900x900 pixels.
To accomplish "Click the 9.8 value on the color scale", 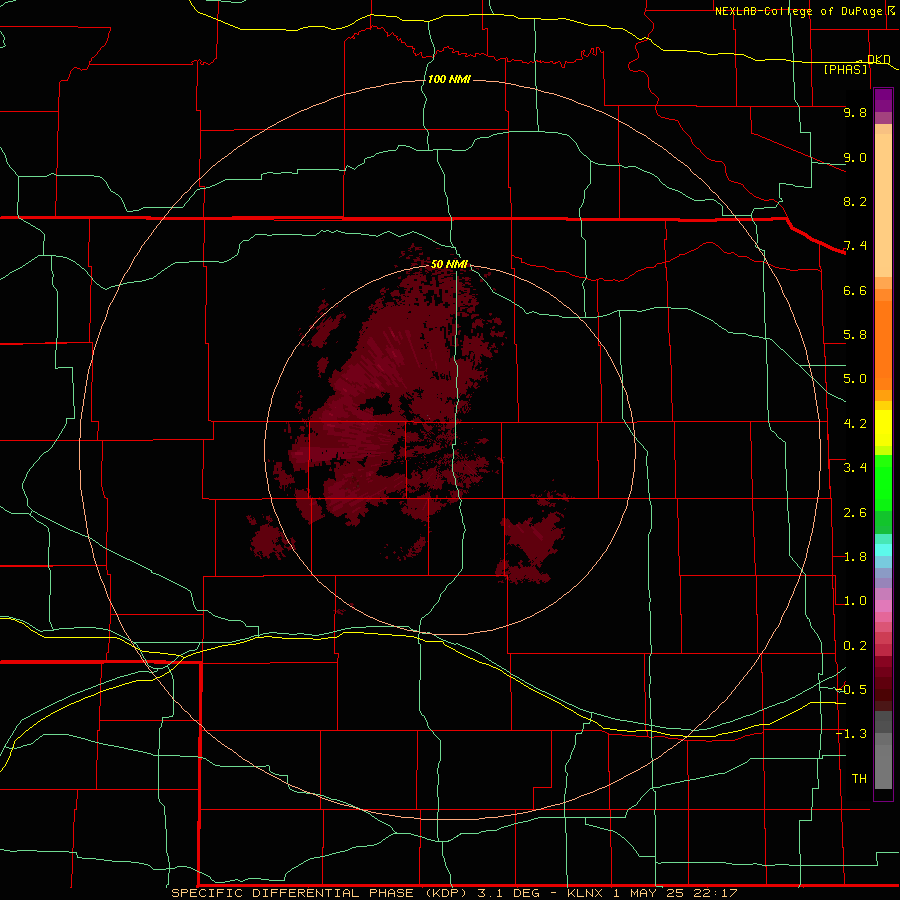I will (x=855, y=112).
